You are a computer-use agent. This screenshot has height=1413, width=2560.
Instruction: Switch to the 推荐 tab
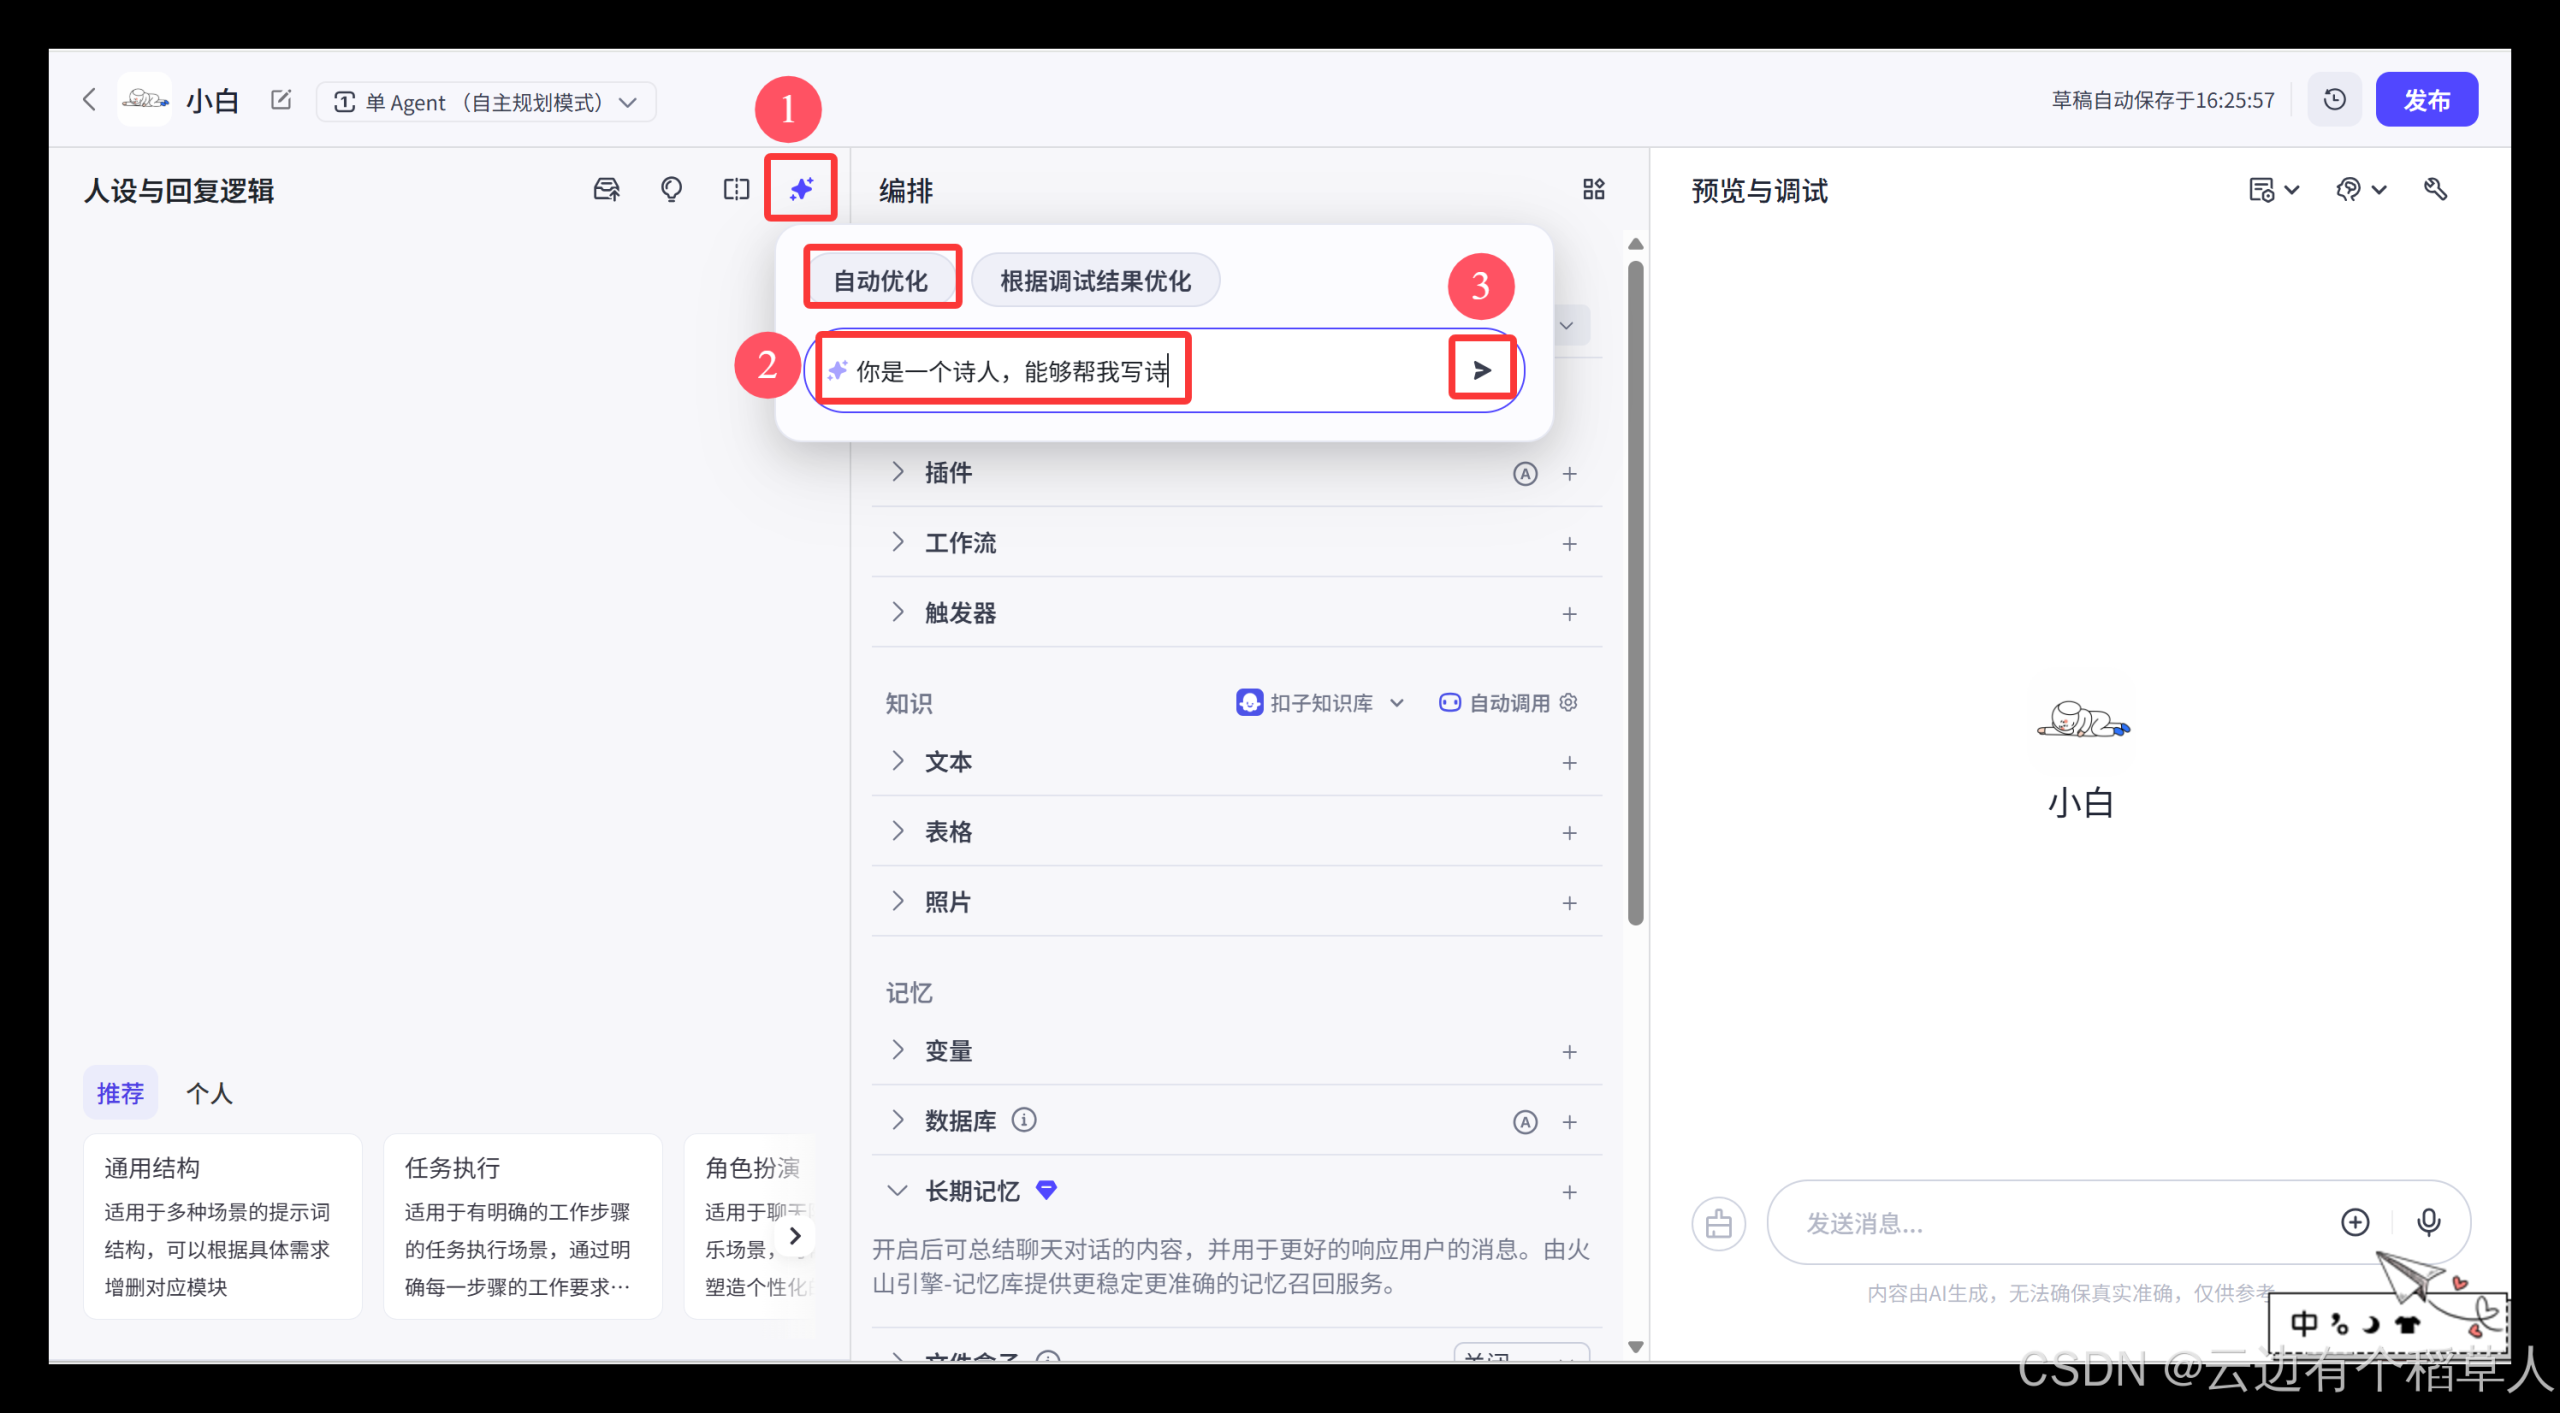[120, 1093]
